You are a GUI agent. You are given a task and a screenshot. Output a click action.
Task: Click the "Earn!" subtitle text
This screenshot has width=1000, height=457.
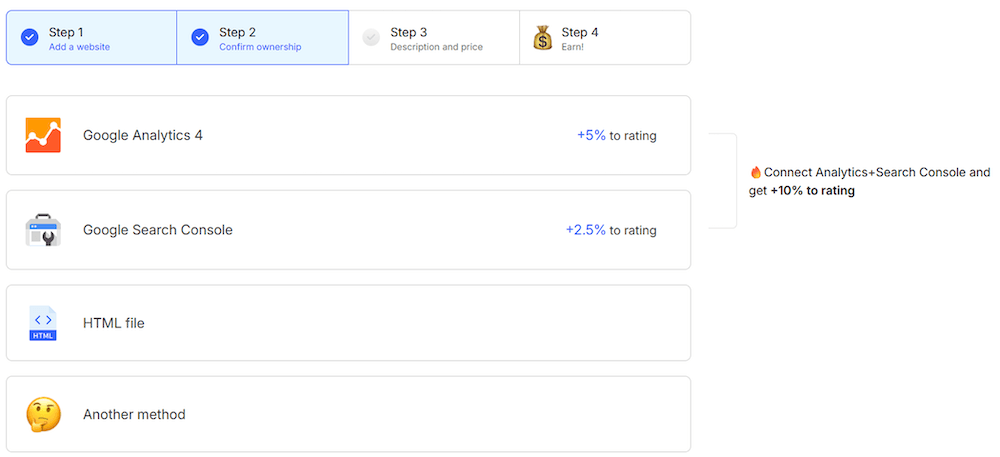(x=572, y=47)
